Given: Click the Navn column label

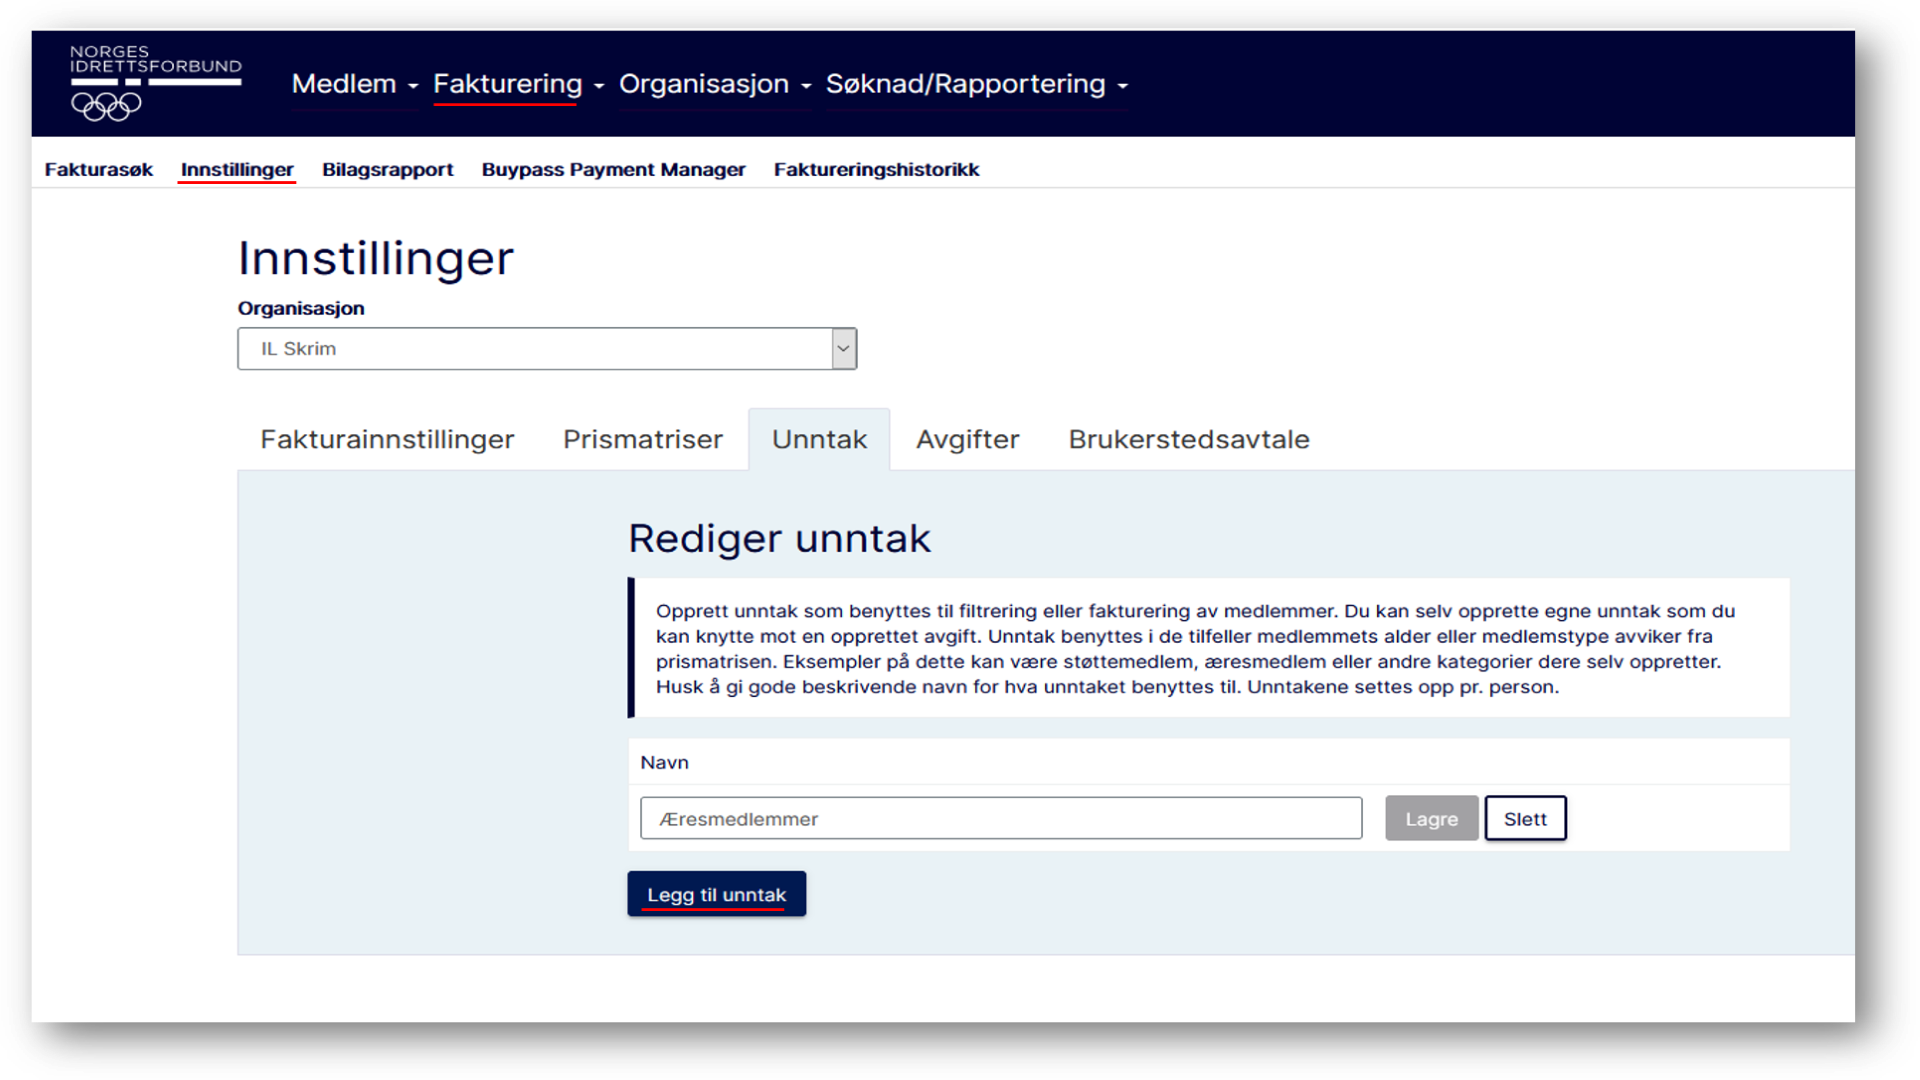Looking at the screenshot, I should coord(664,762).
